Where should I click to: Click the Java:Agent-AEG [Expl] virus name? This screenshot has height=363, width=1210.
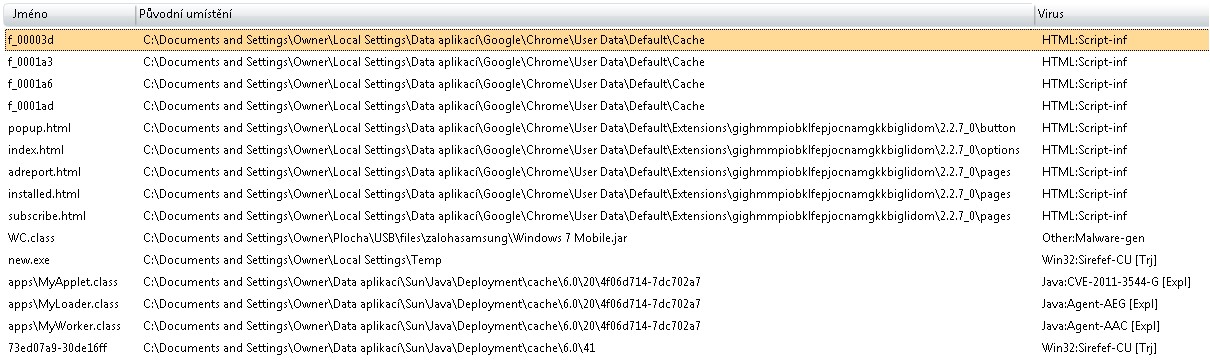pos(1101,304)
